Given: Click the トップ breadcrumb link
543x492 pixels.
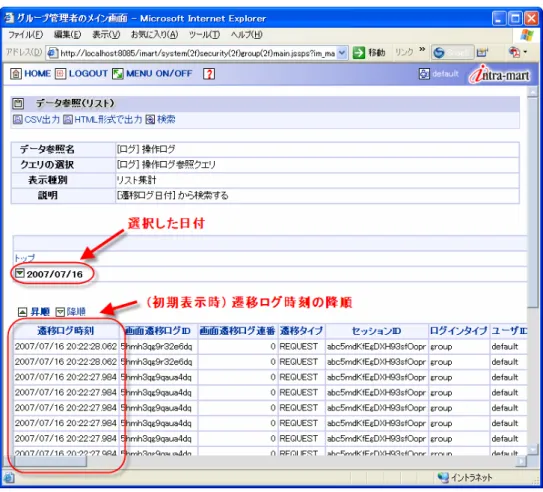Looking at the screenshot, I should (25, 258).
